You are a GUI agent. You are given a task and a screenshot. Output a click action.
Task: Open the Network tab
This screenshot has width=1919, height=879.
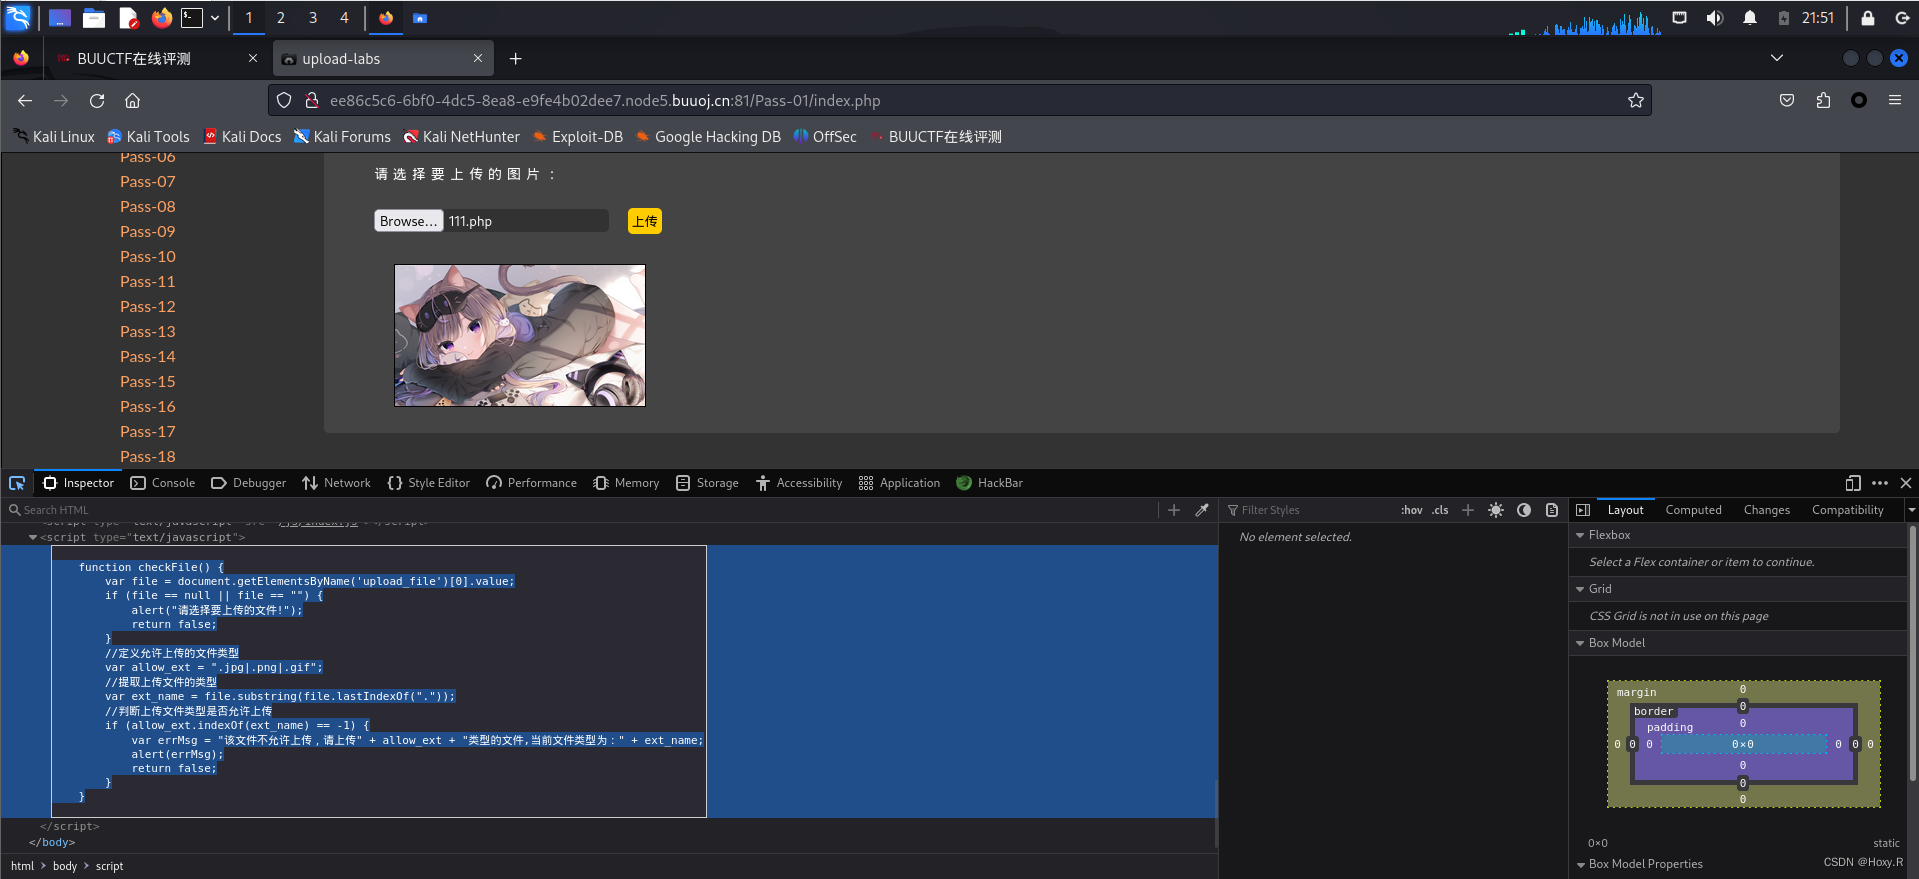click(336, 483)
